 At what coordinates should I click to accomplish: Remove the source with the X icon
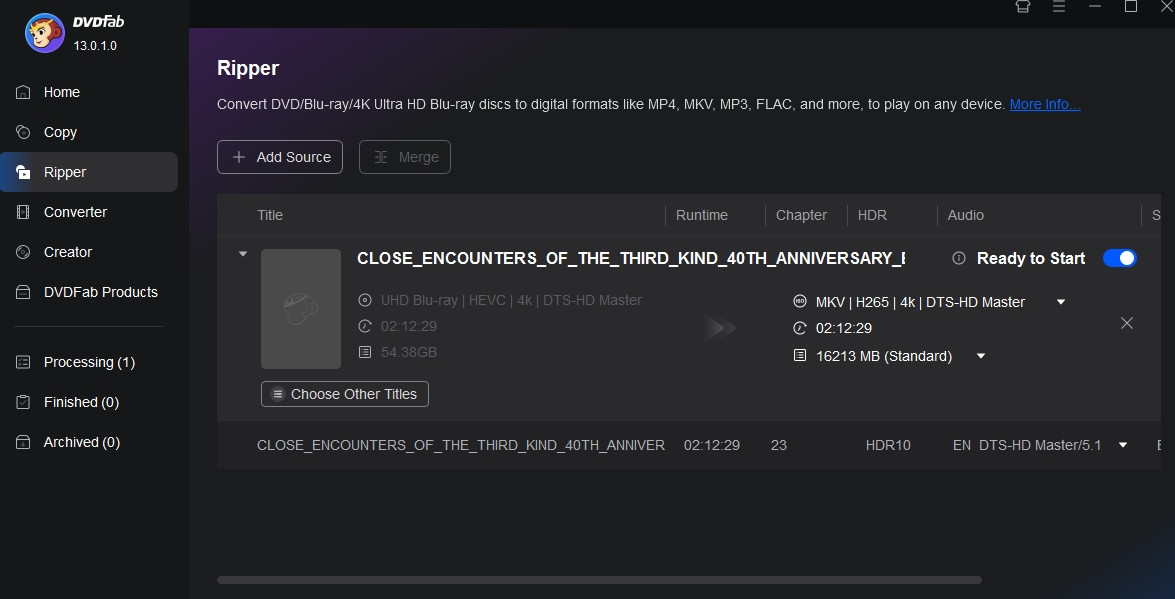1126,323
